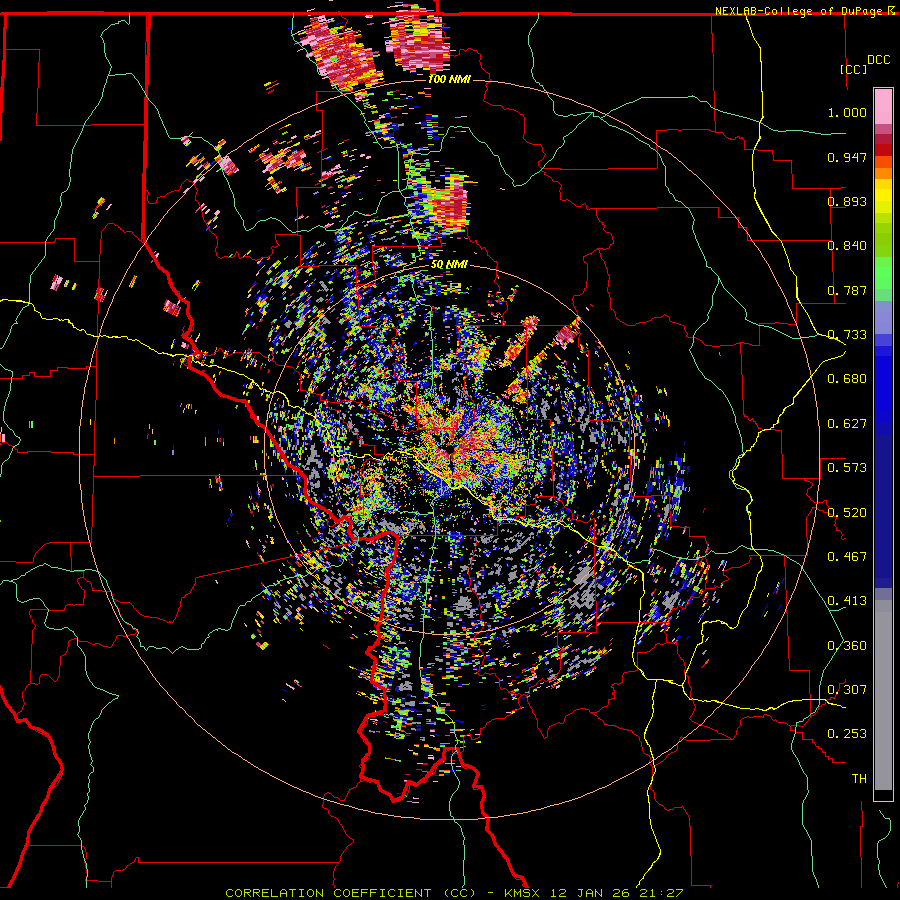
Task: Select the 0.680 scale value
Action: coord(847,379)
